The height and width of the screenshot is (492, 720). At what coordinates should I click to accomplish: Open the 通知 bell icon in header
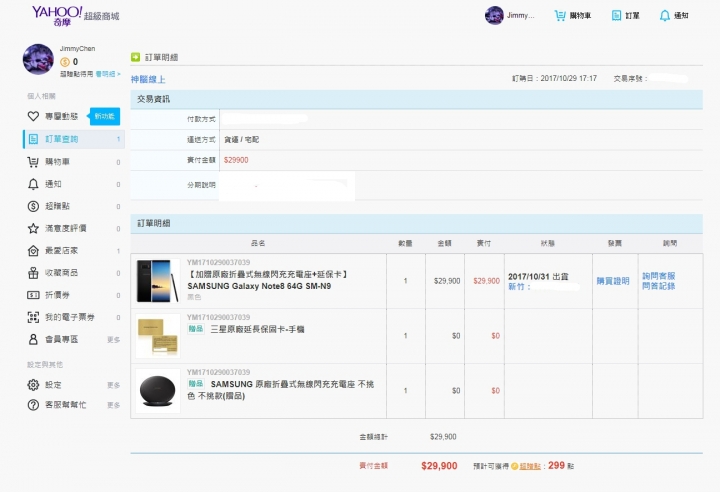664,16
